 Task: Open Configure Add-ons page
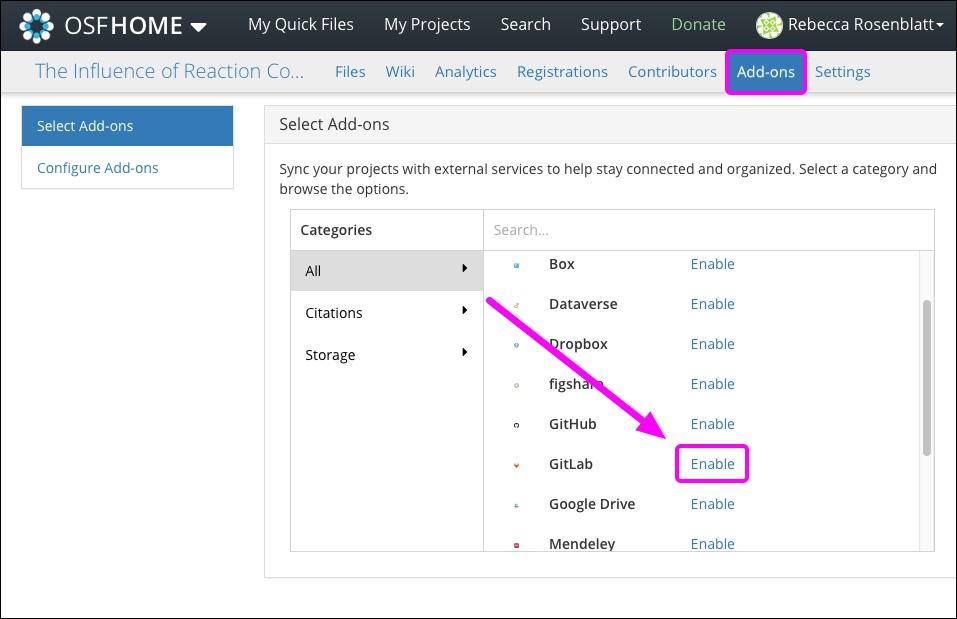point(97,167)
